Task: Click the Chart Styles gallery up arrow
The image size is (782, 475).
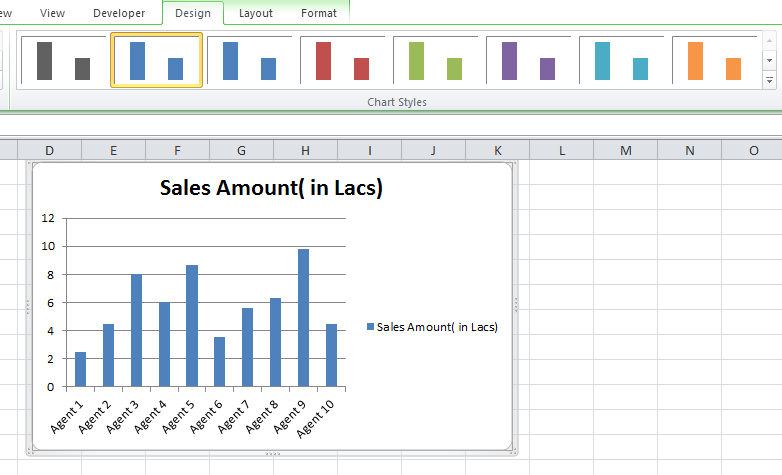Action: pyautogui.click(x=769, y=41)
